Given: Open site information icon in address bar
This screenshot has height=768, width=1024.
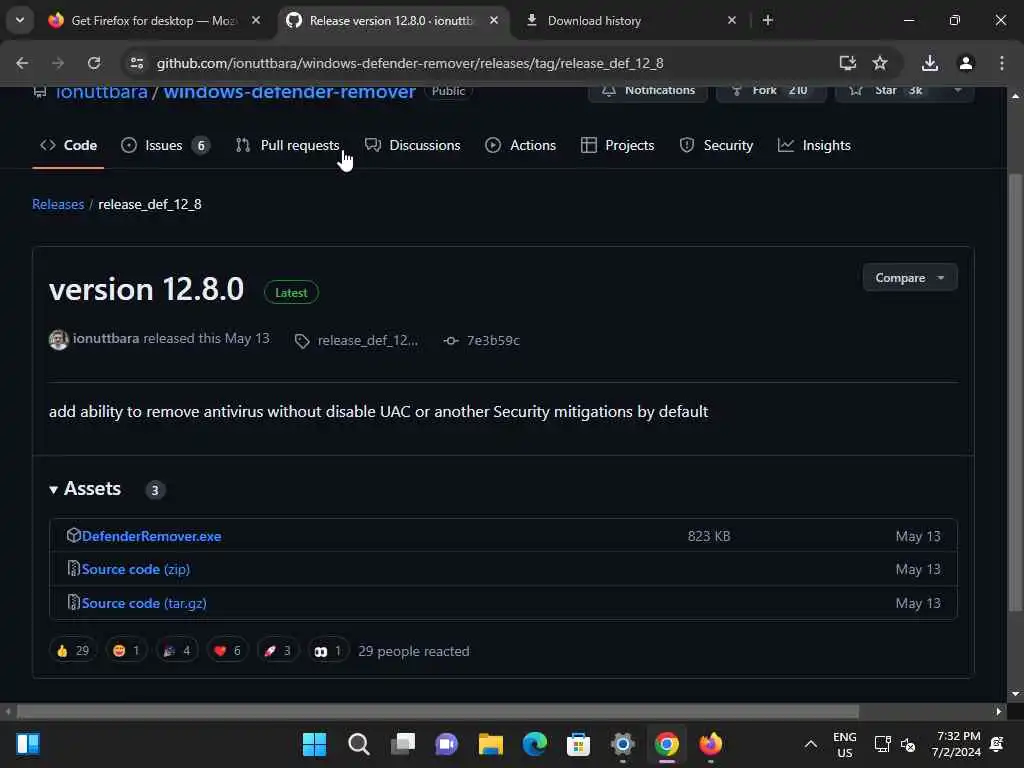Looking at the screenshot, I should click(x=136, y=63).
